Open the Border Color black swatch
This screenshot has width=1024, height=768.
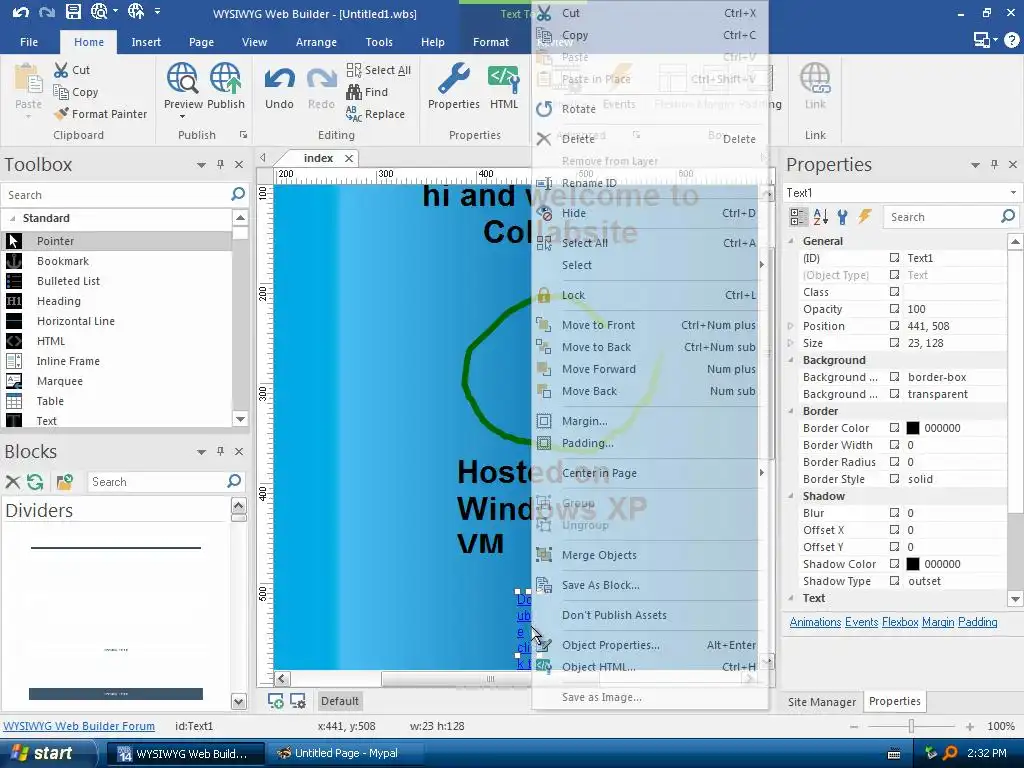pos(913,428)
